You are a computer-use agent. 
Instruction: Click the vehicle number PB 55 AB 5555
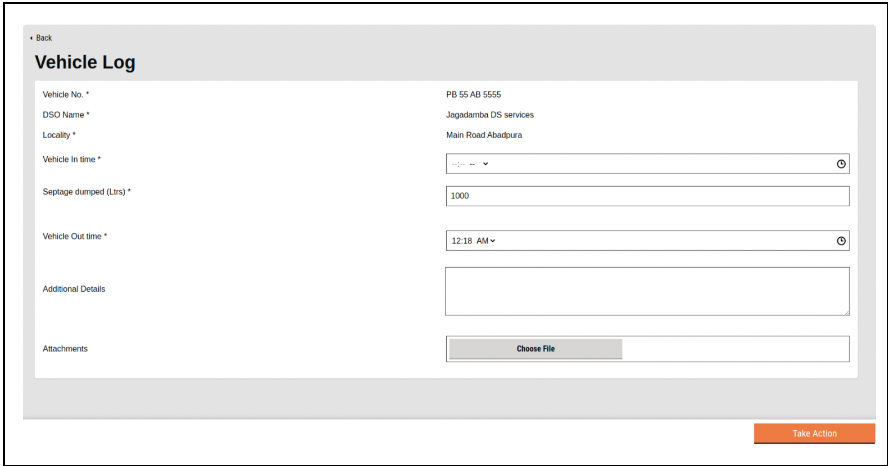473,94
